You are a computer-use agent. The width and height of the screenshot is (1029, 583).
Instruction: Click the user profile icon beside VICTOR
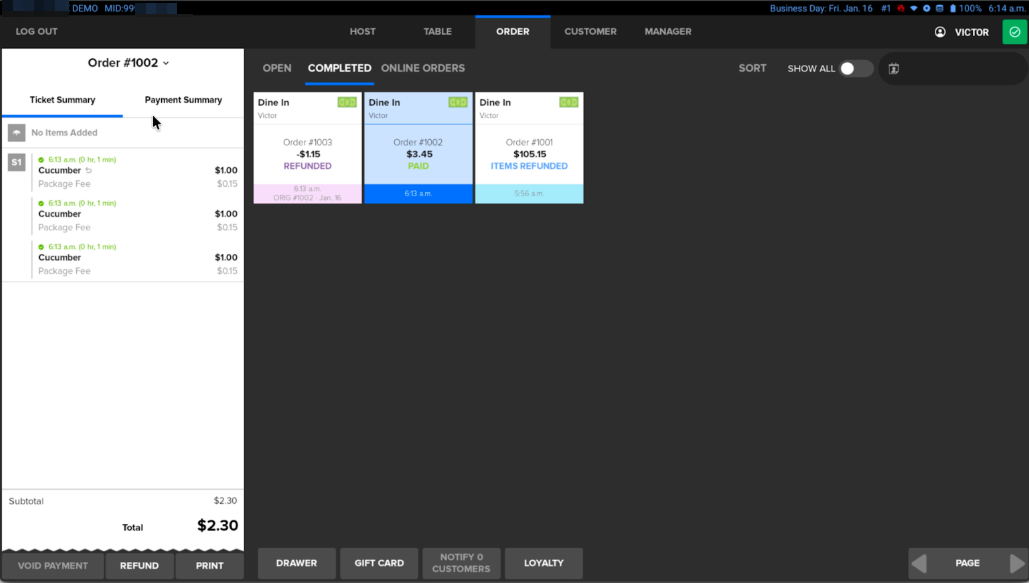[940, 32]
